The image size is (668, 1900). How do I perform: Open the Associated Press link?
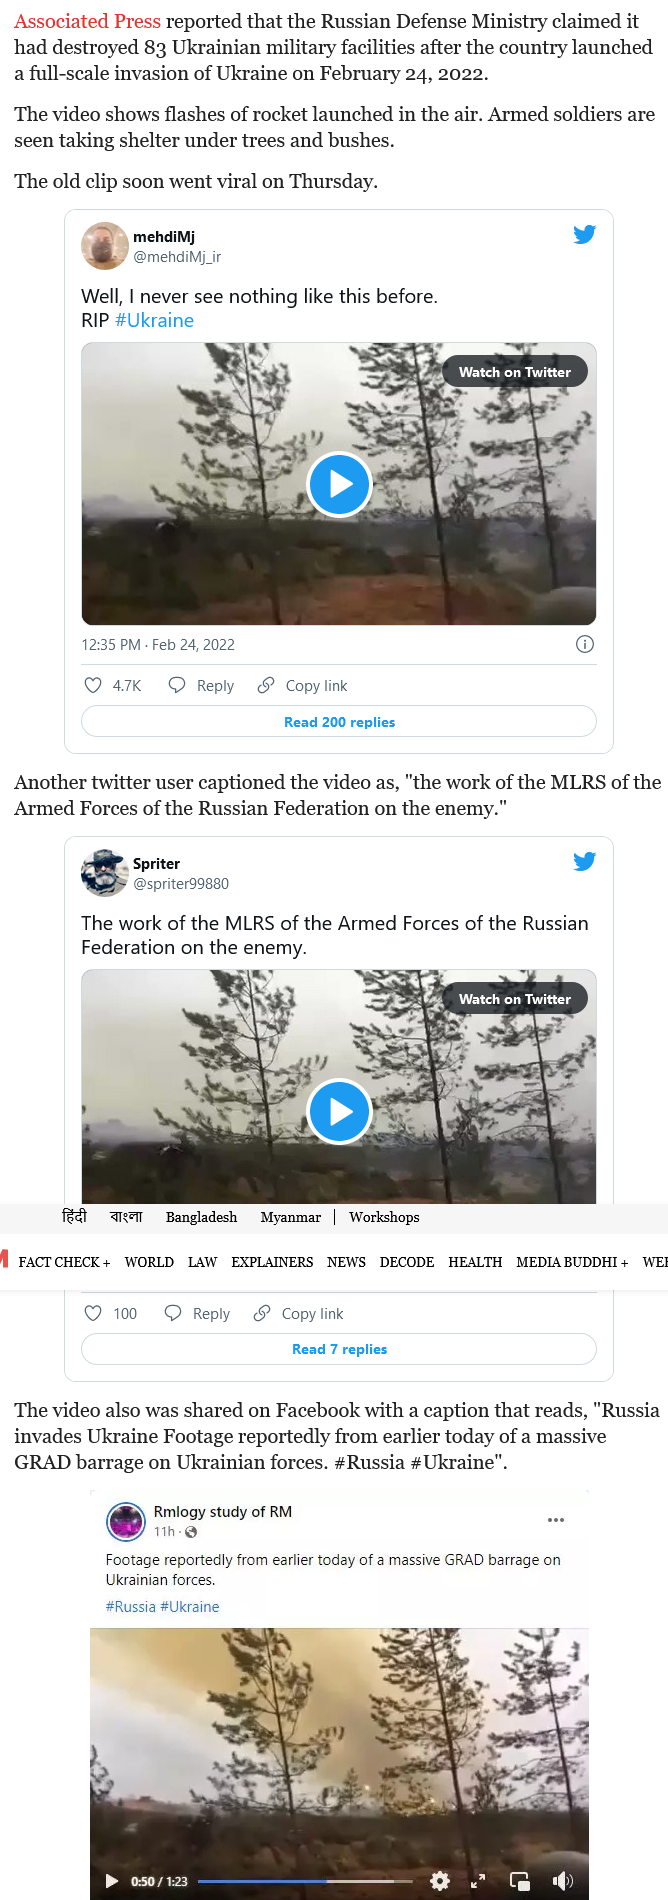pyautogui.click(x=87, y=21)
